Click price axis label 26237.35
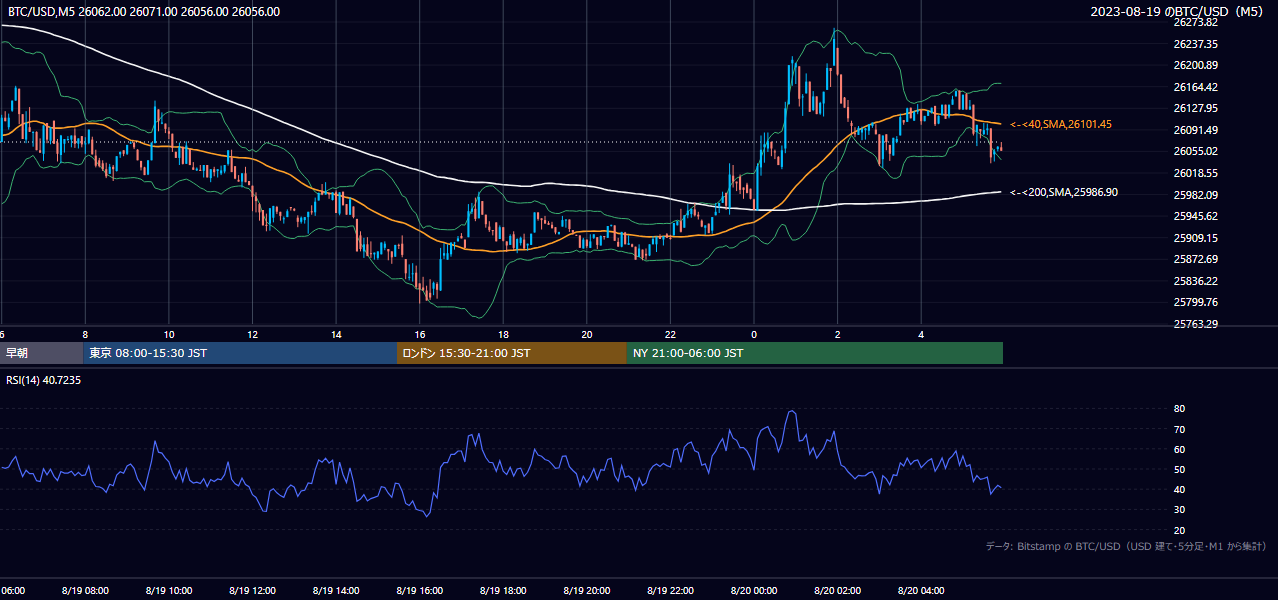 tap(1195, 44)
